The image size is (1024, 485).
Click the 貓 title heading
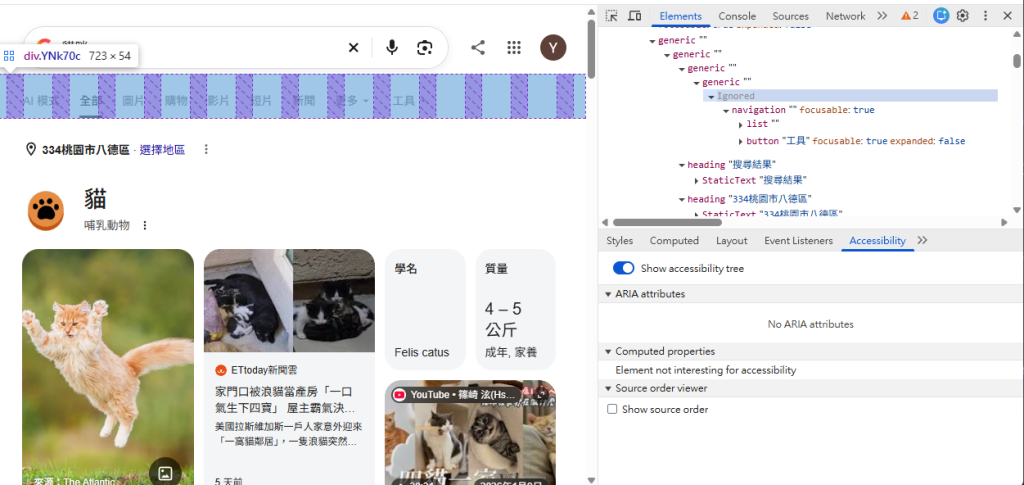pos(95,198)
